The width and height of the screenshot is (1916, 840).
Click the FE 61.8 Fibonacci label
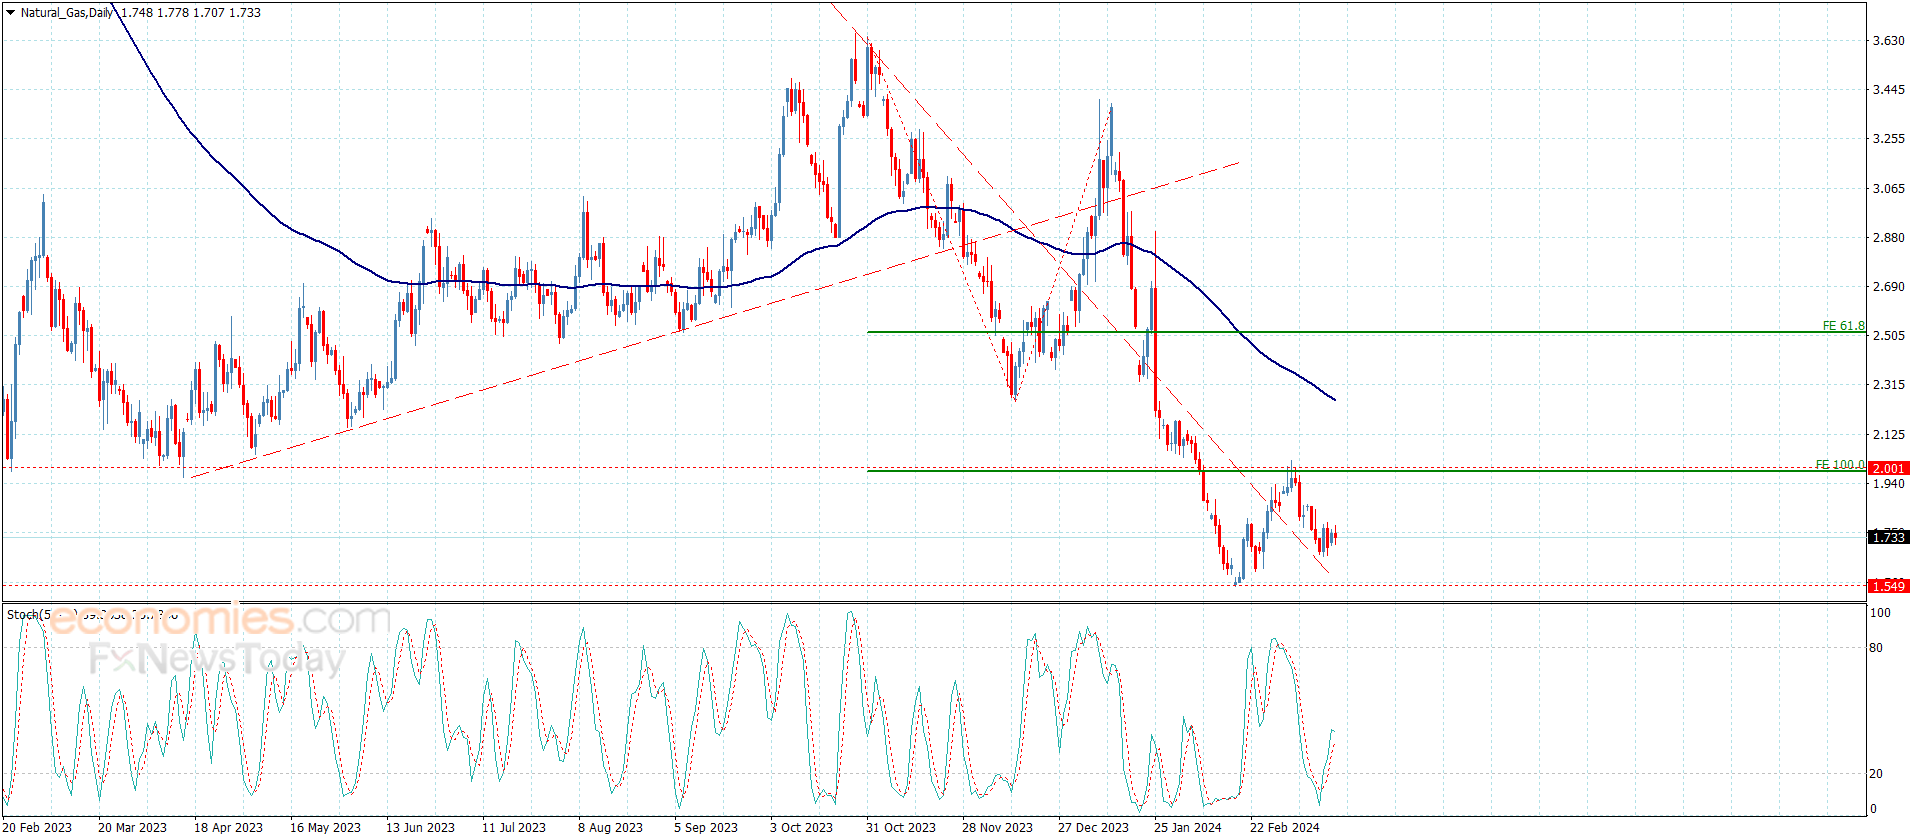coord(1842,326)
